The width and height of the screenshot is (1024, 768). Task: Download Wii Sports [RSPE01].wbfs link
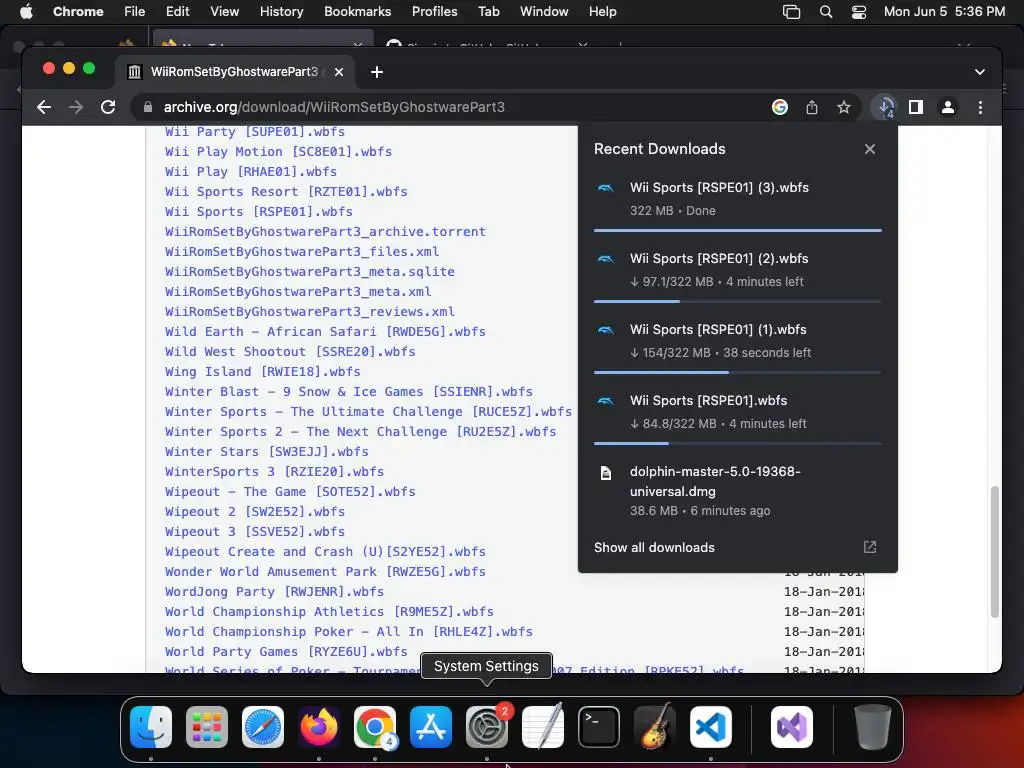click(x=259, y=212)
